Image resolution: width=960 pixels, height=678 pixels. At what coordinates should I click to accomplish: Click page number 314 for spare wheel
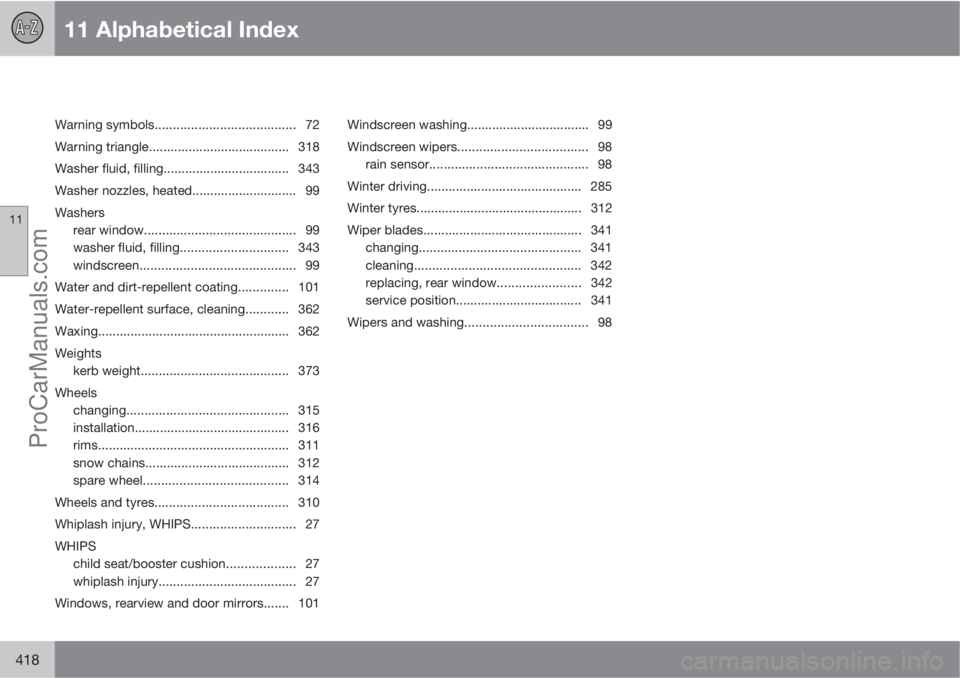(309, 481)
